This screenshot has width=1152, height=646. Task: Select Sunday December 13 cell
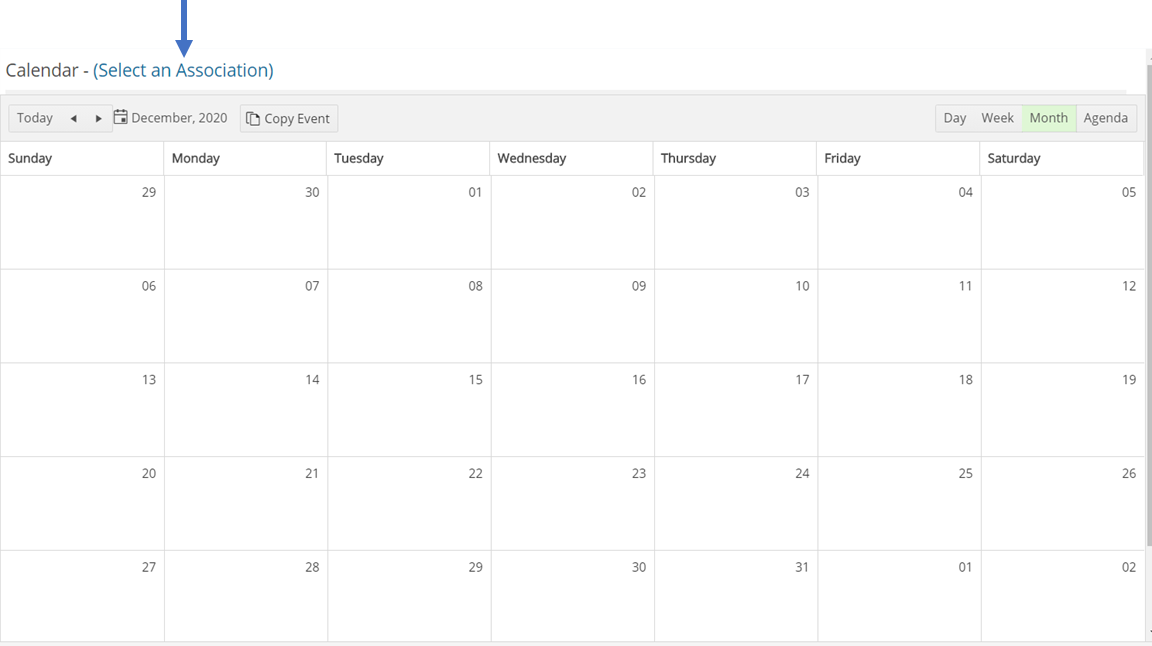(x=82, y=409)
